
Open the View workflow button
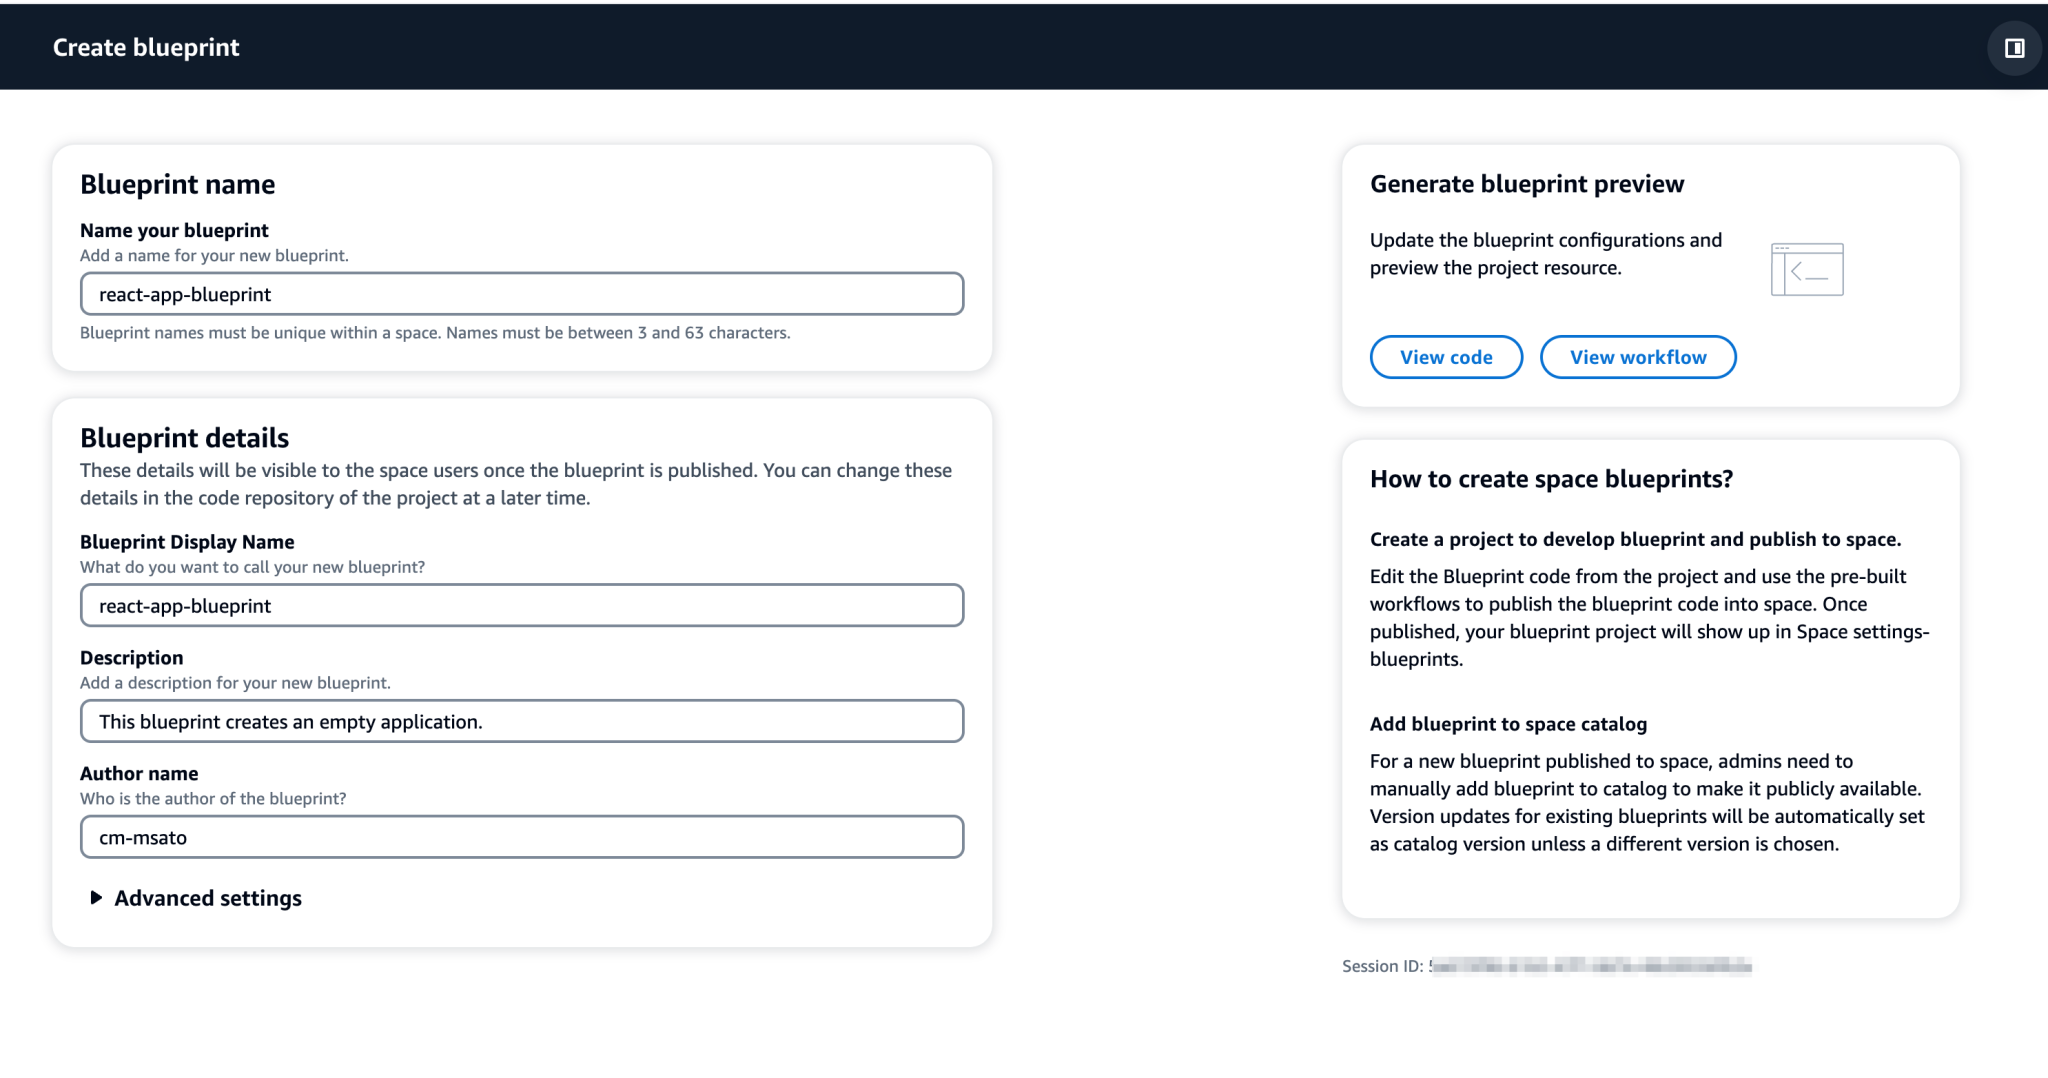[1638, 357]
